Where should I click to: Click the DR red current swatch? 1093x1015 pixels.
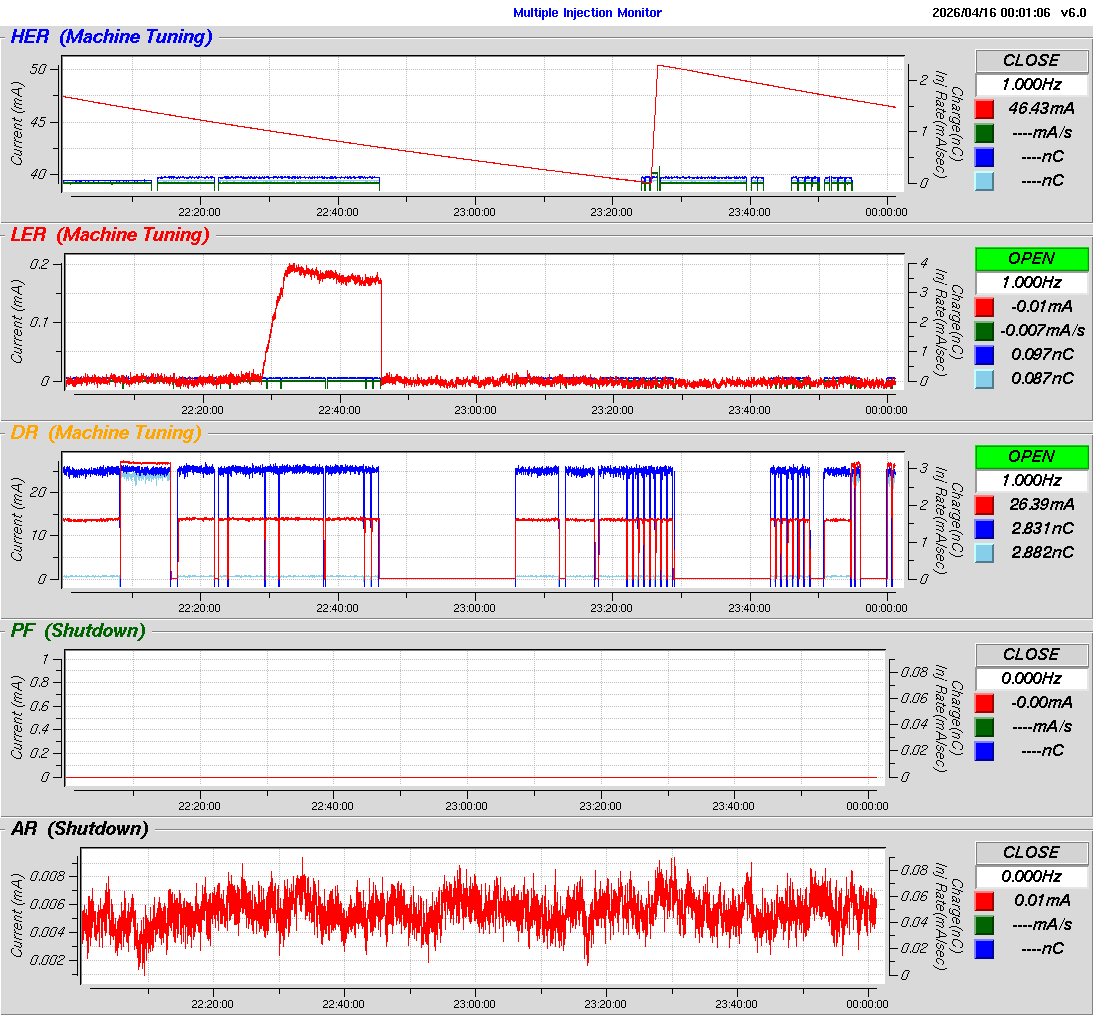point(984,504)
